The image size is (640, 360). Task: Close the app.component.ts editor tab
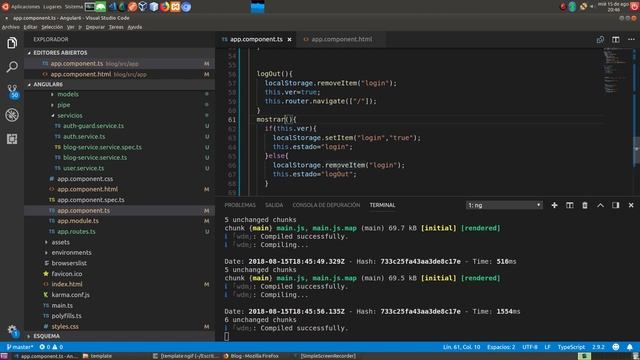[289, 40]
